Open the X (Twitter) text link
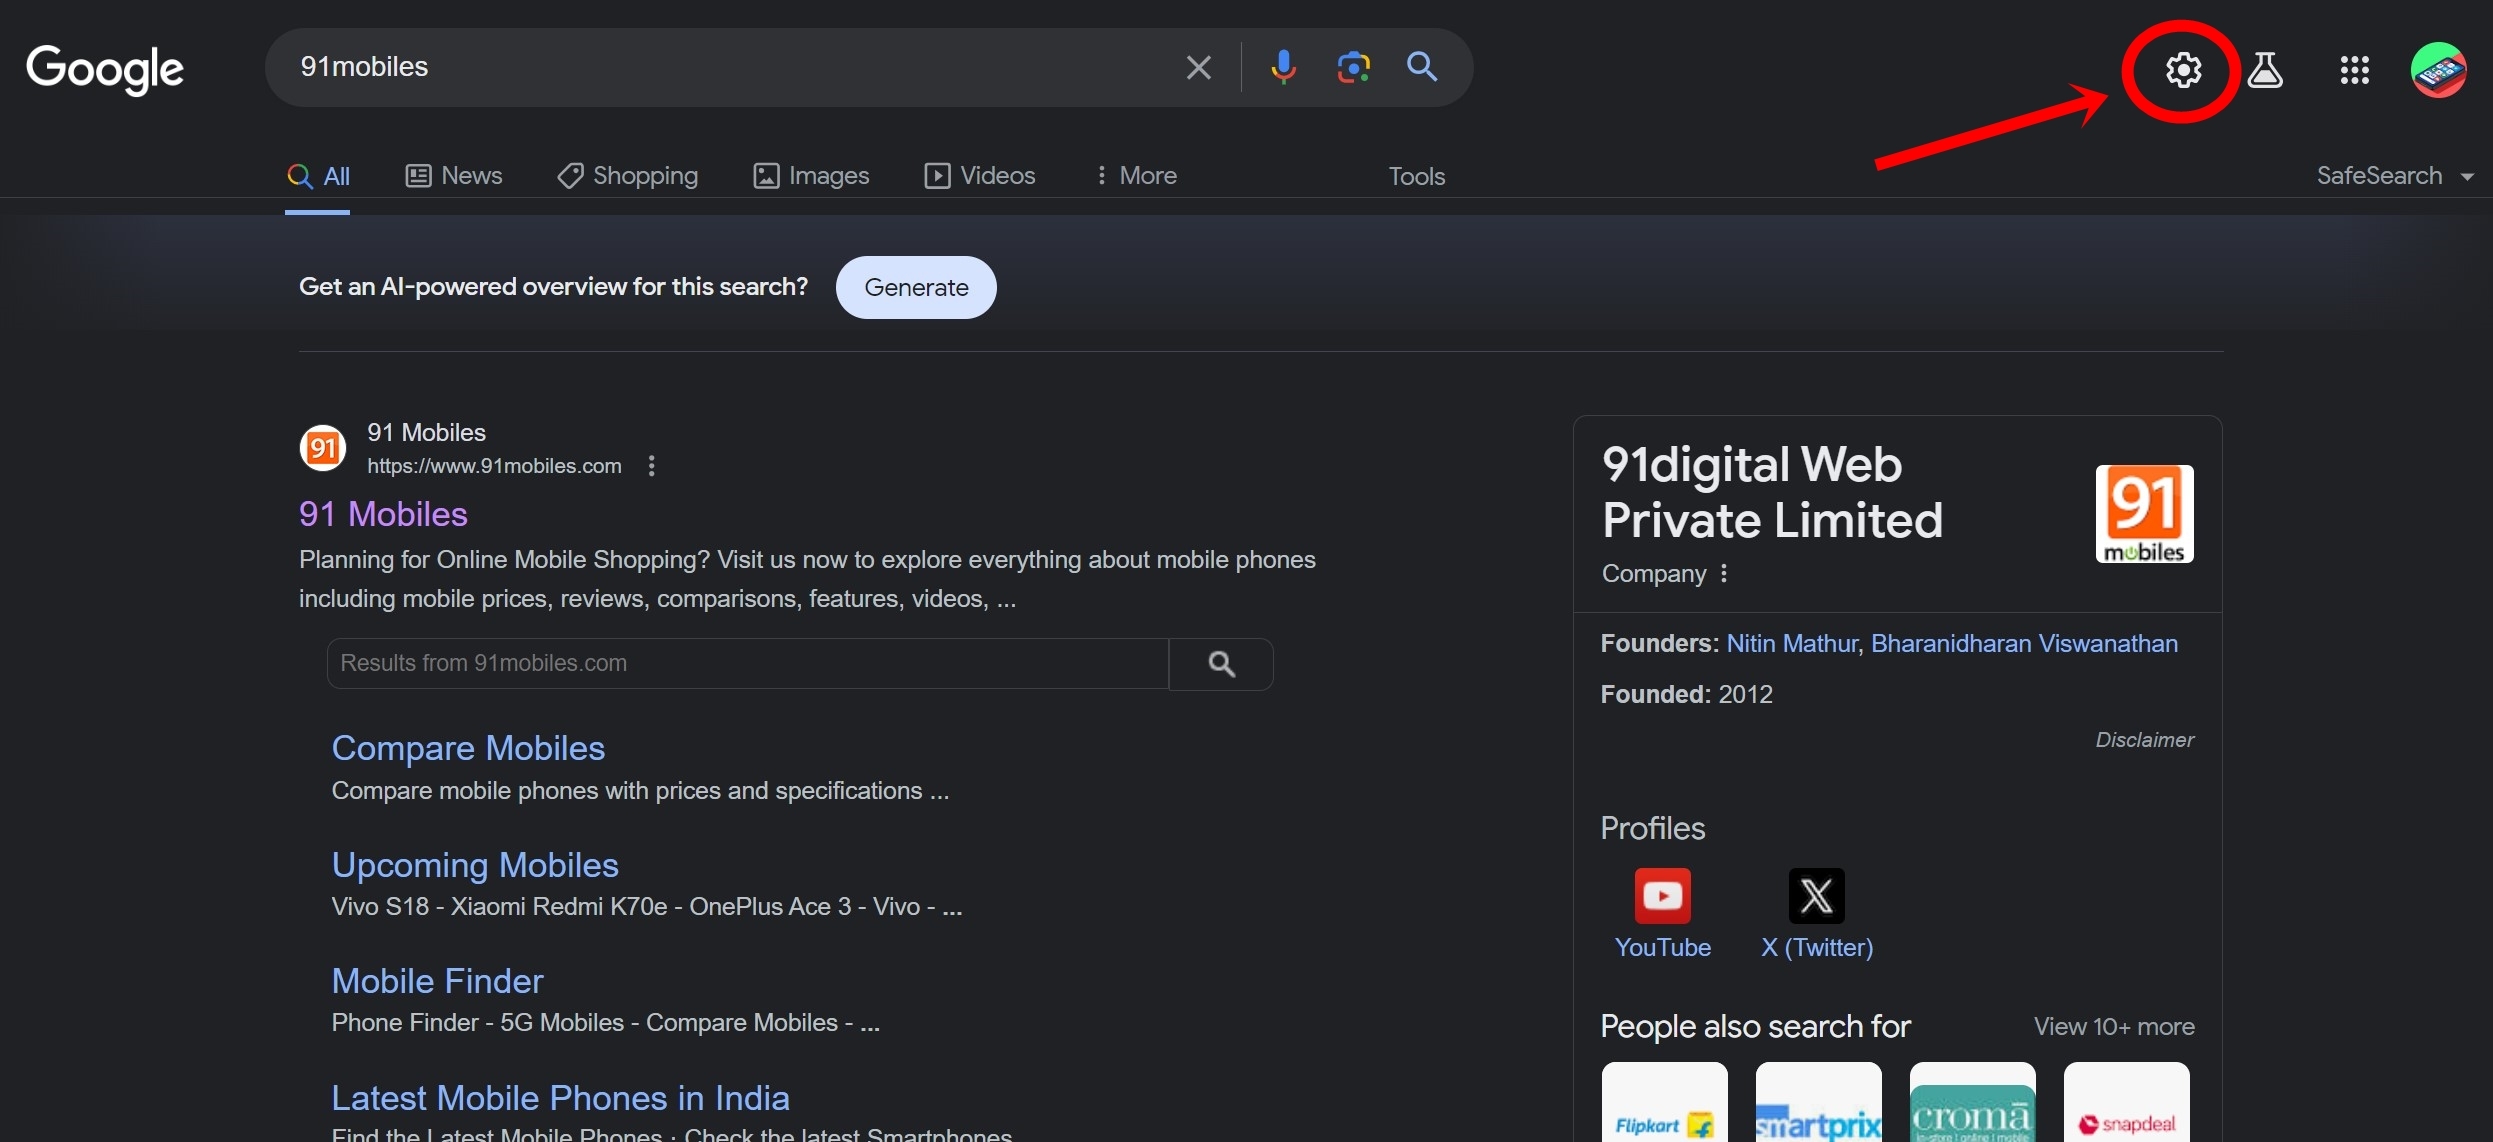This screenshot has height=1142, width=2493. pos(1816,948)
